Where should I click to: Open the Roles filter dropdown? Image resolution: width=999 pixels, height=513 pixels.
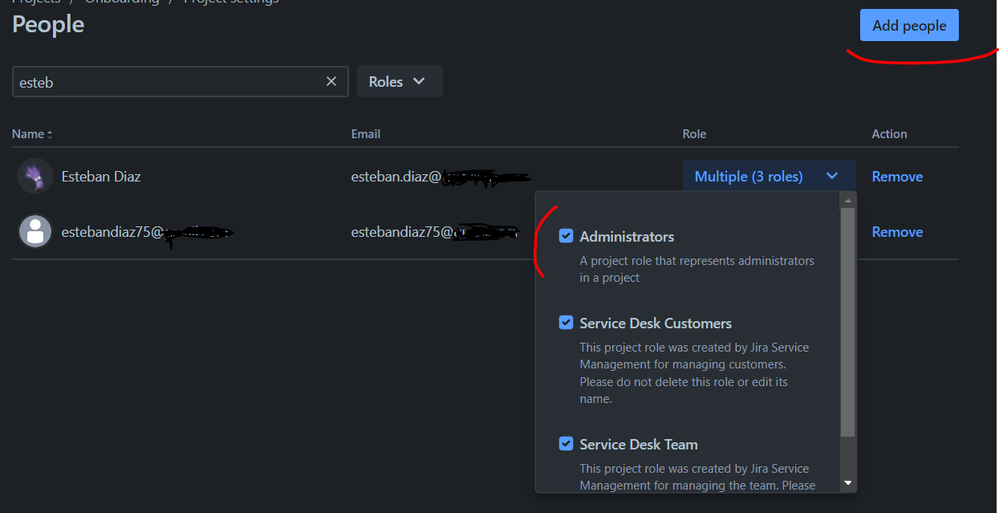pyautogui.click(x=399, y=82)
